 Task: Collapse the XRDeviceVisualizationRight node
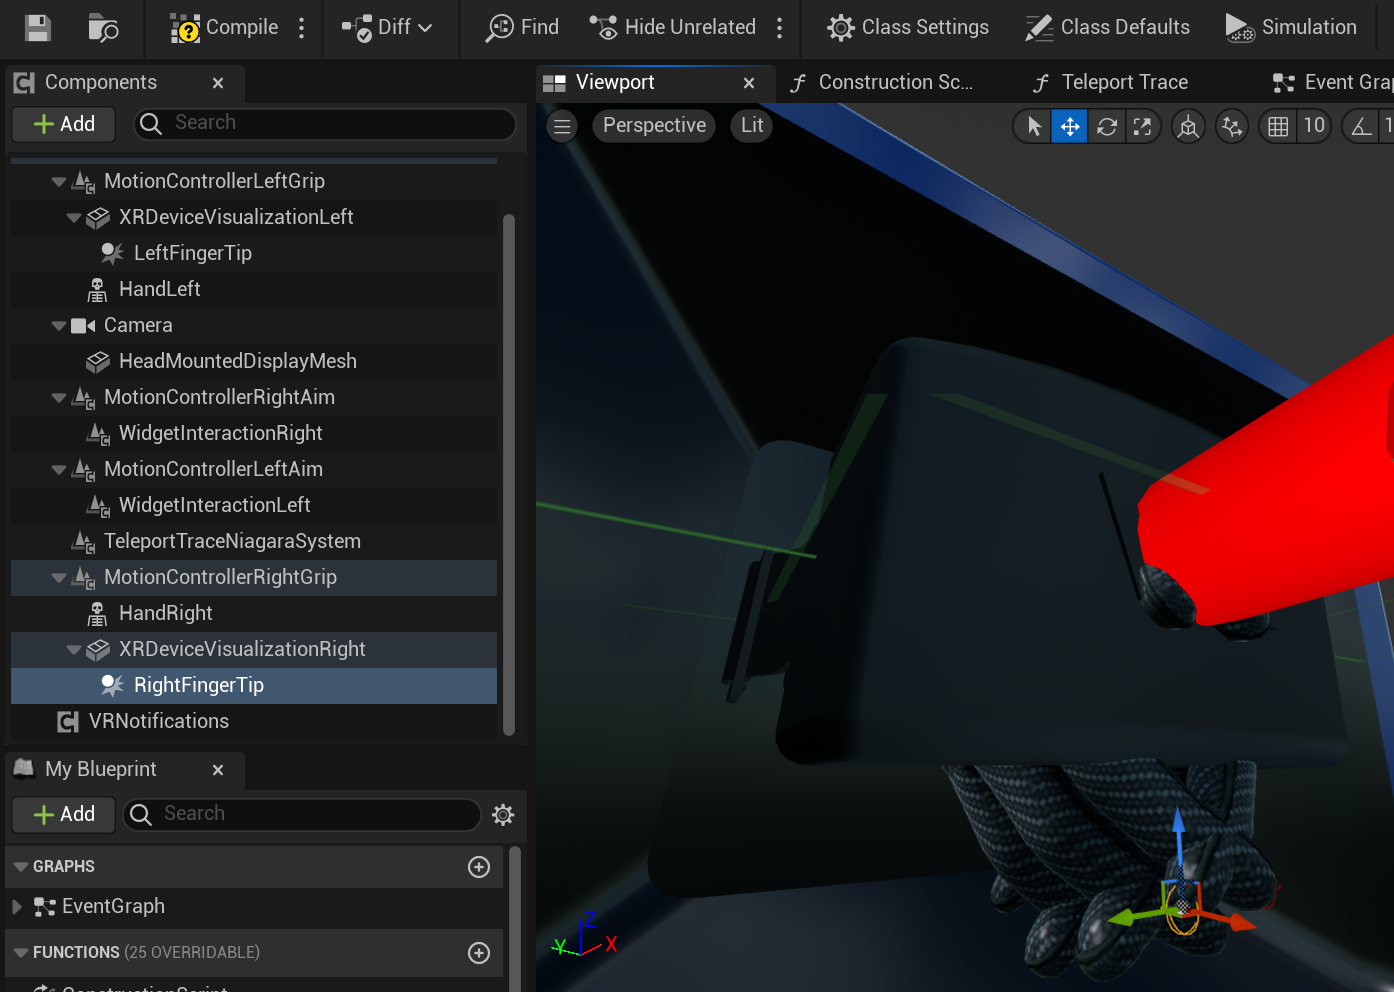point(74,650)
